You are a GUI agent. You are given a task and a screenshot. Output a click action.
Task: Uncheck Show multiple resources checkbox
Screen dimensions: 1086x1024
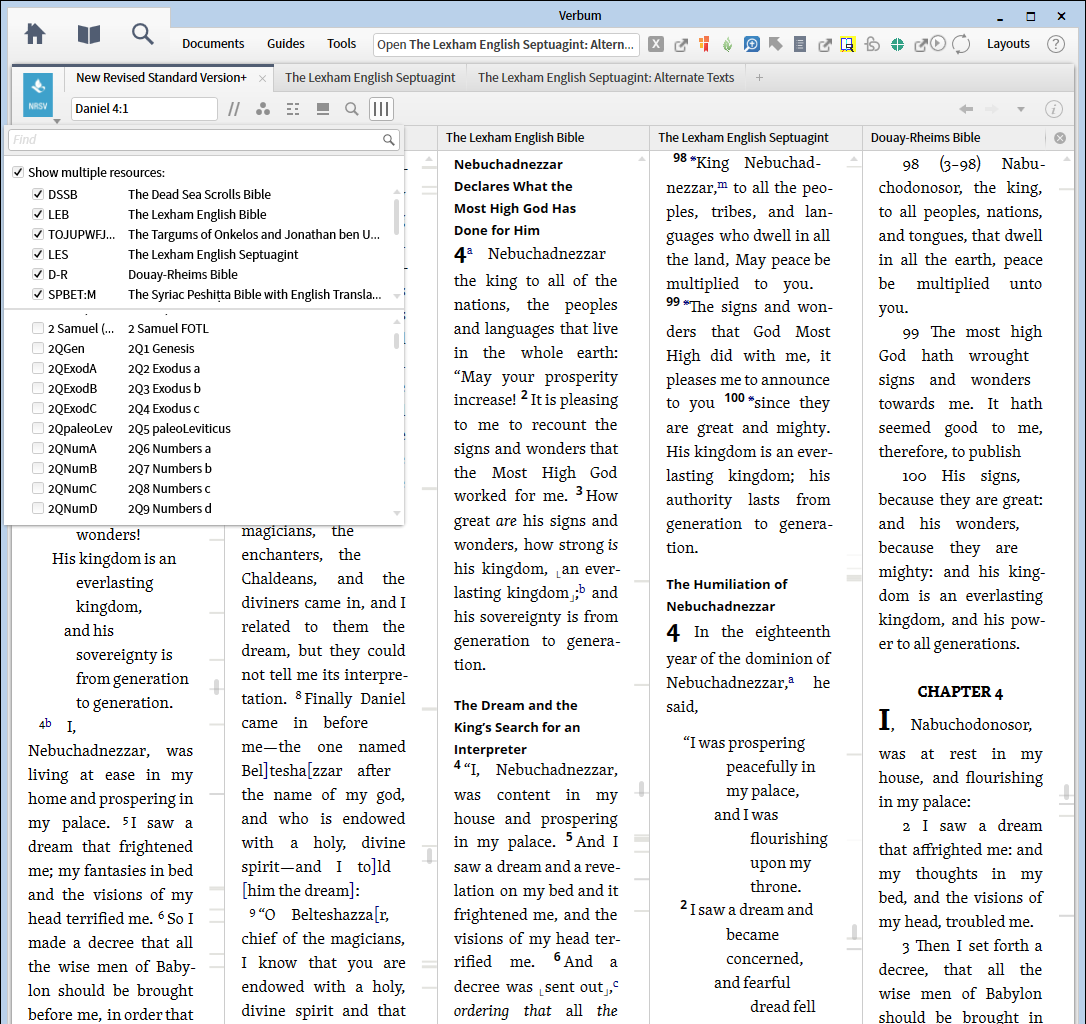tap(18, 172)
